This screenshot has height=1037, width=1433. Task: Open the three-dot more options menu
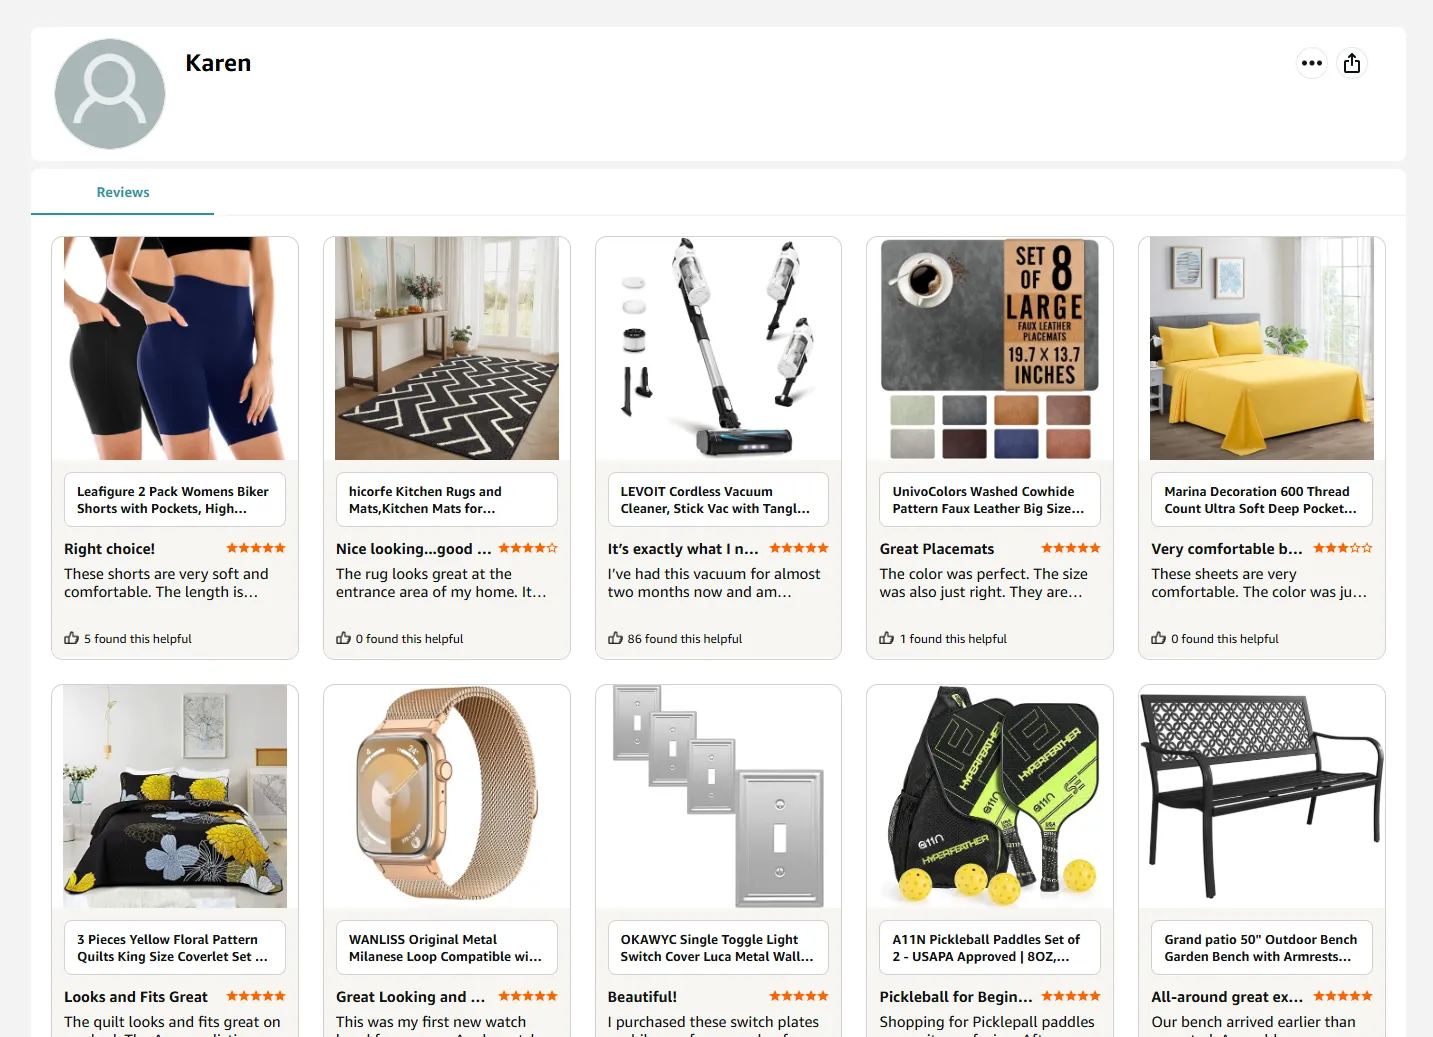point(1311,63)
